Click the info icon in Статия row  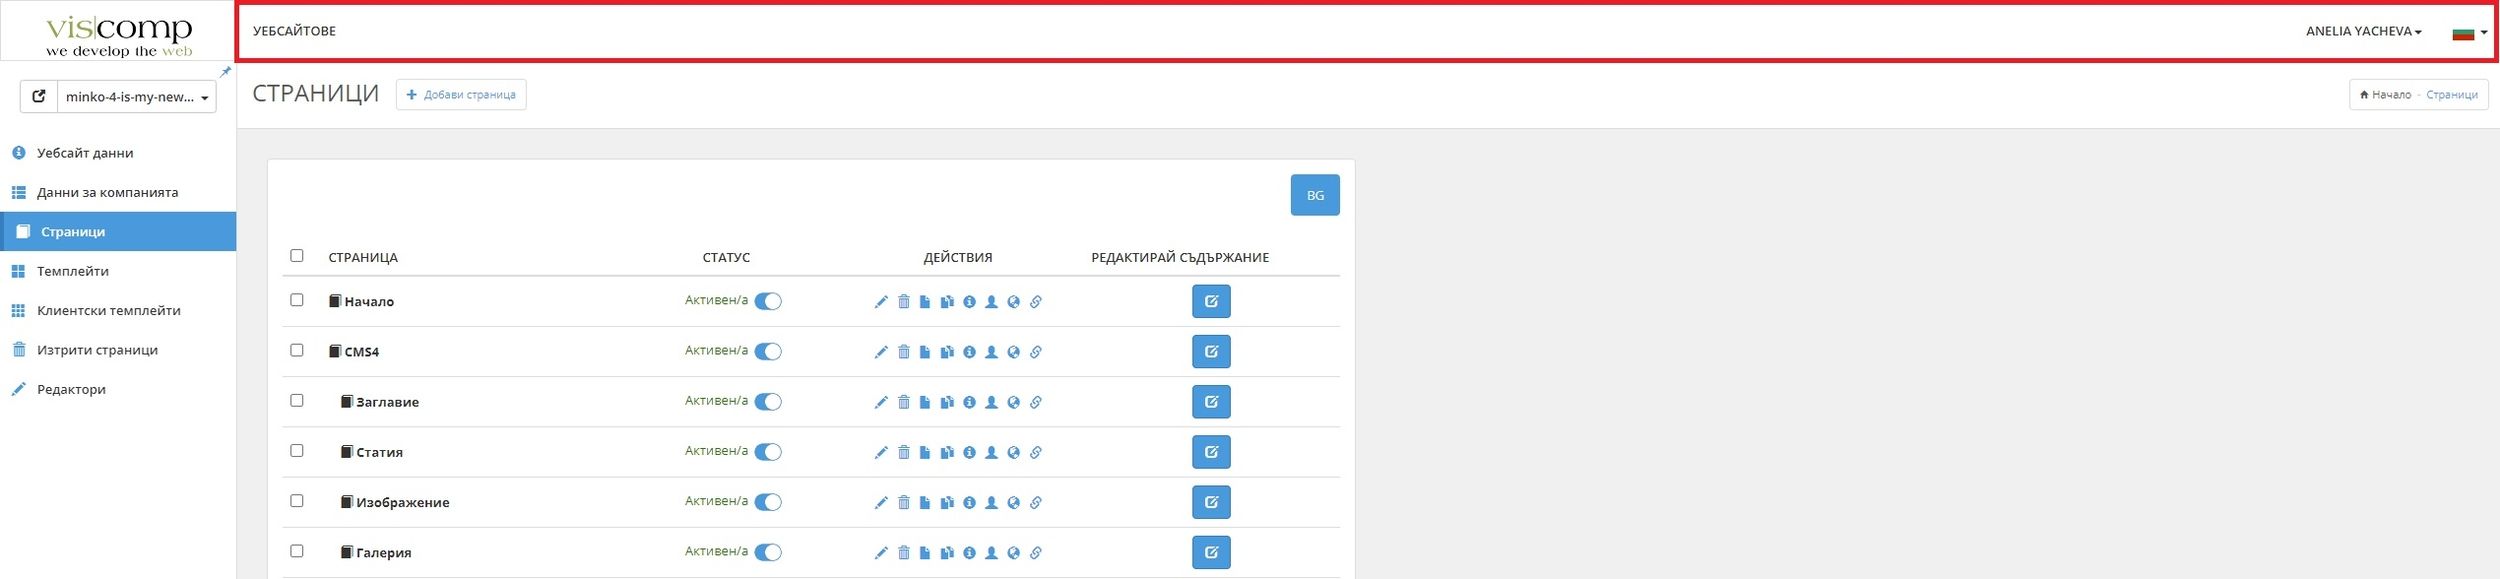click(x=969, y=452)
